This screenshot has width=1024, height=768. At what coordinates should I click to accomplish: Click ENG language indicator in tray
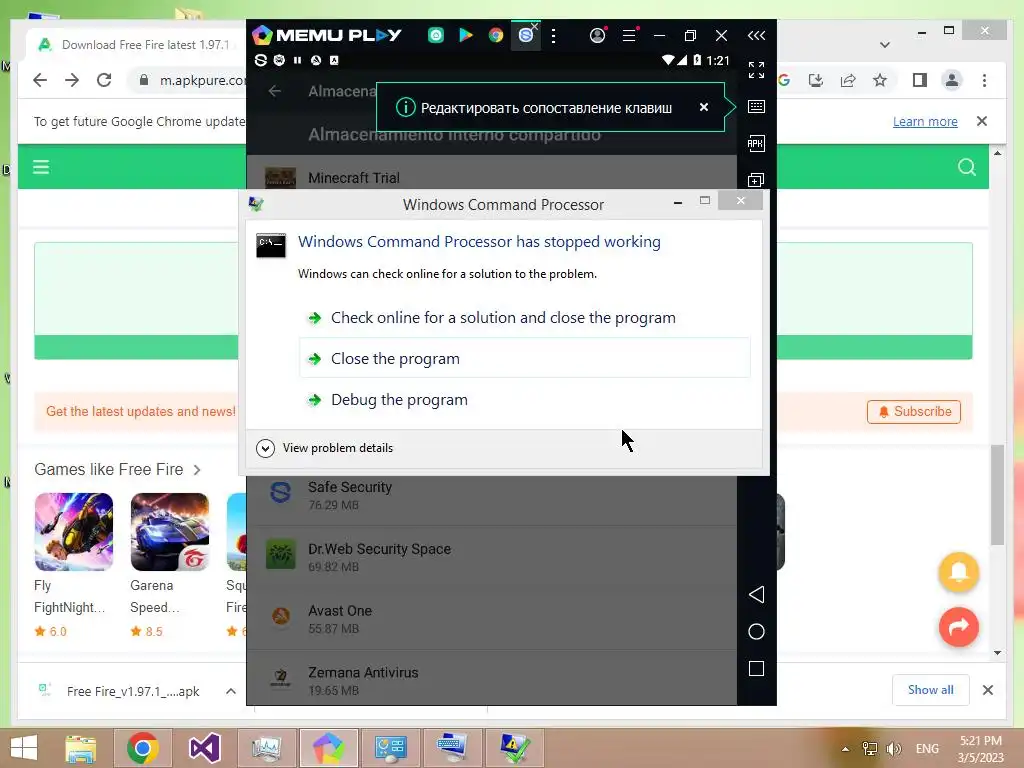point(927,749)
